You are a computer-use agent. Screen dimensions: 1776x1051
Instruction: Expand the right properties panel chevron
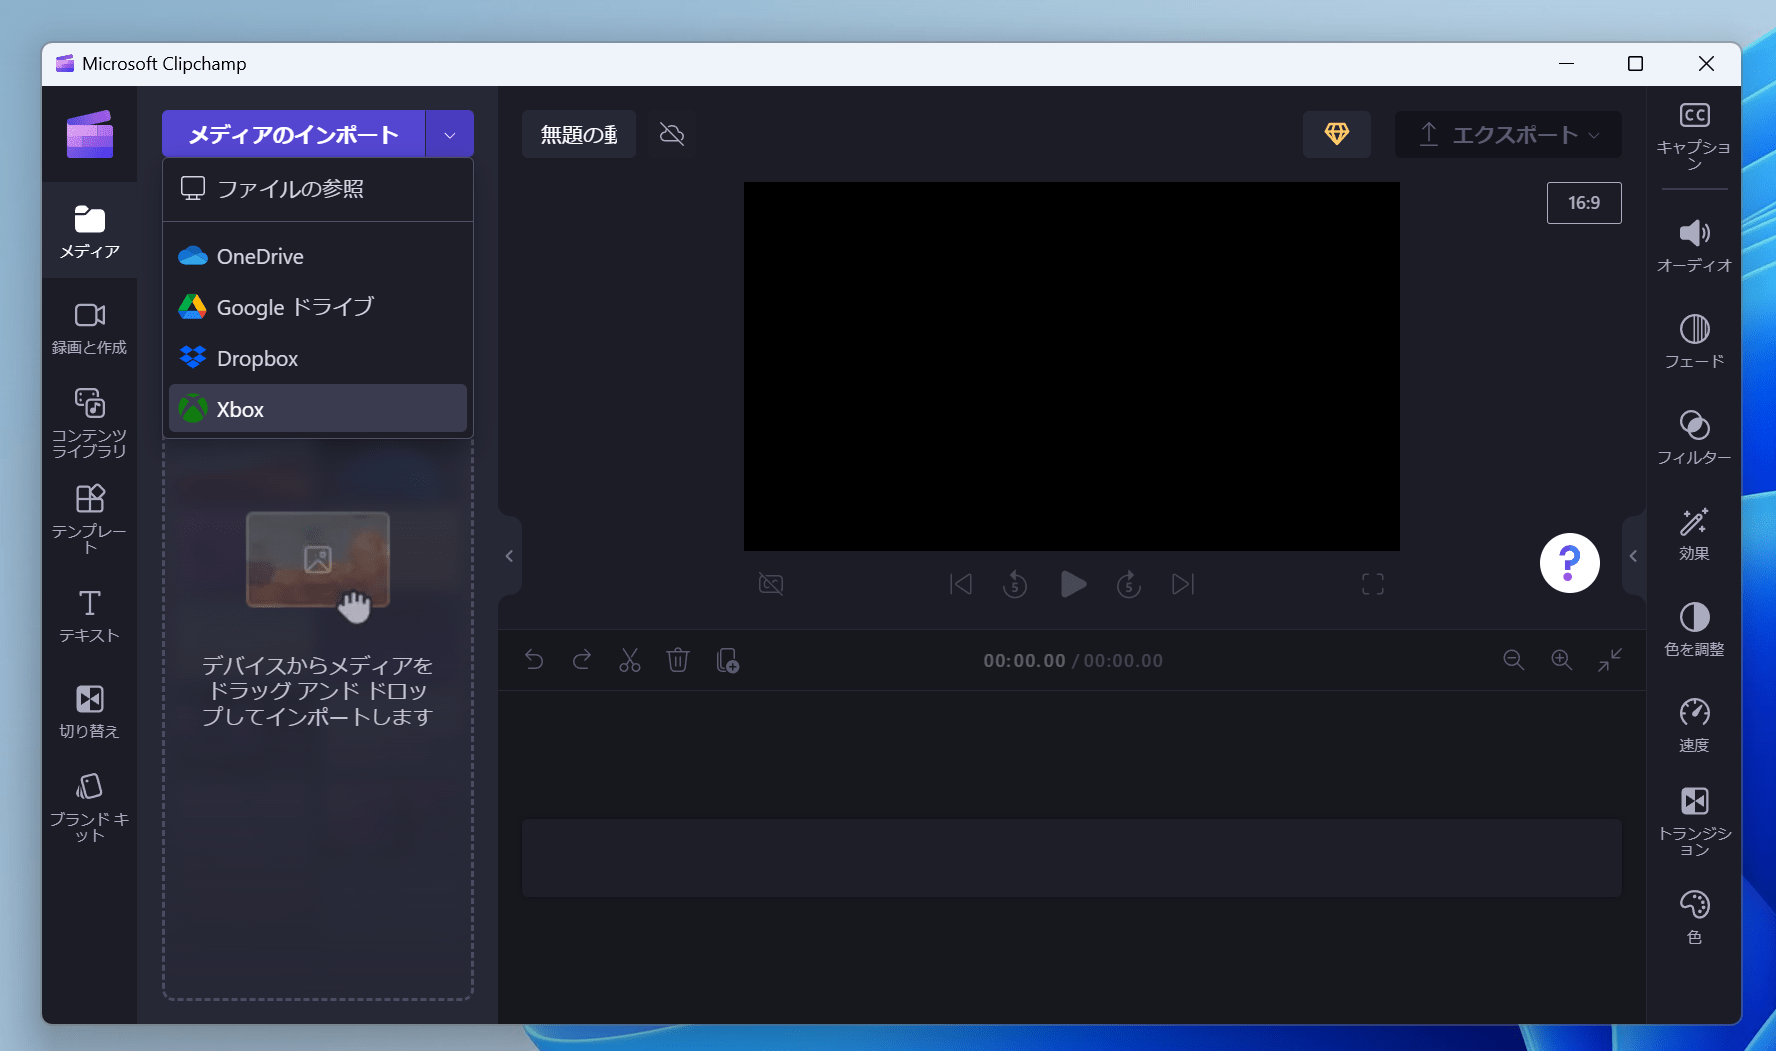tap(1633, 556)
